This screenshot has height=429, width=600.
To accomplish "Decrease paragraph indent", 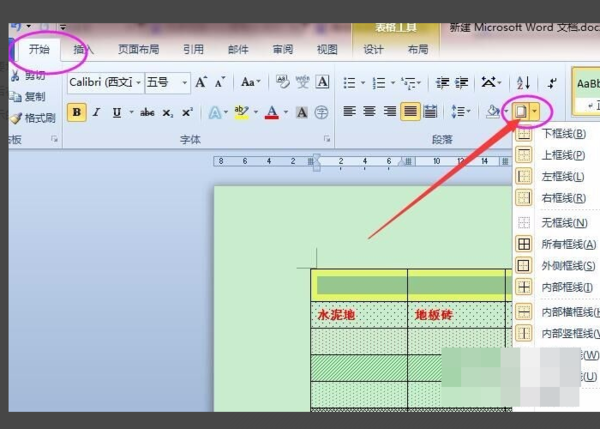I will [443, 83].
